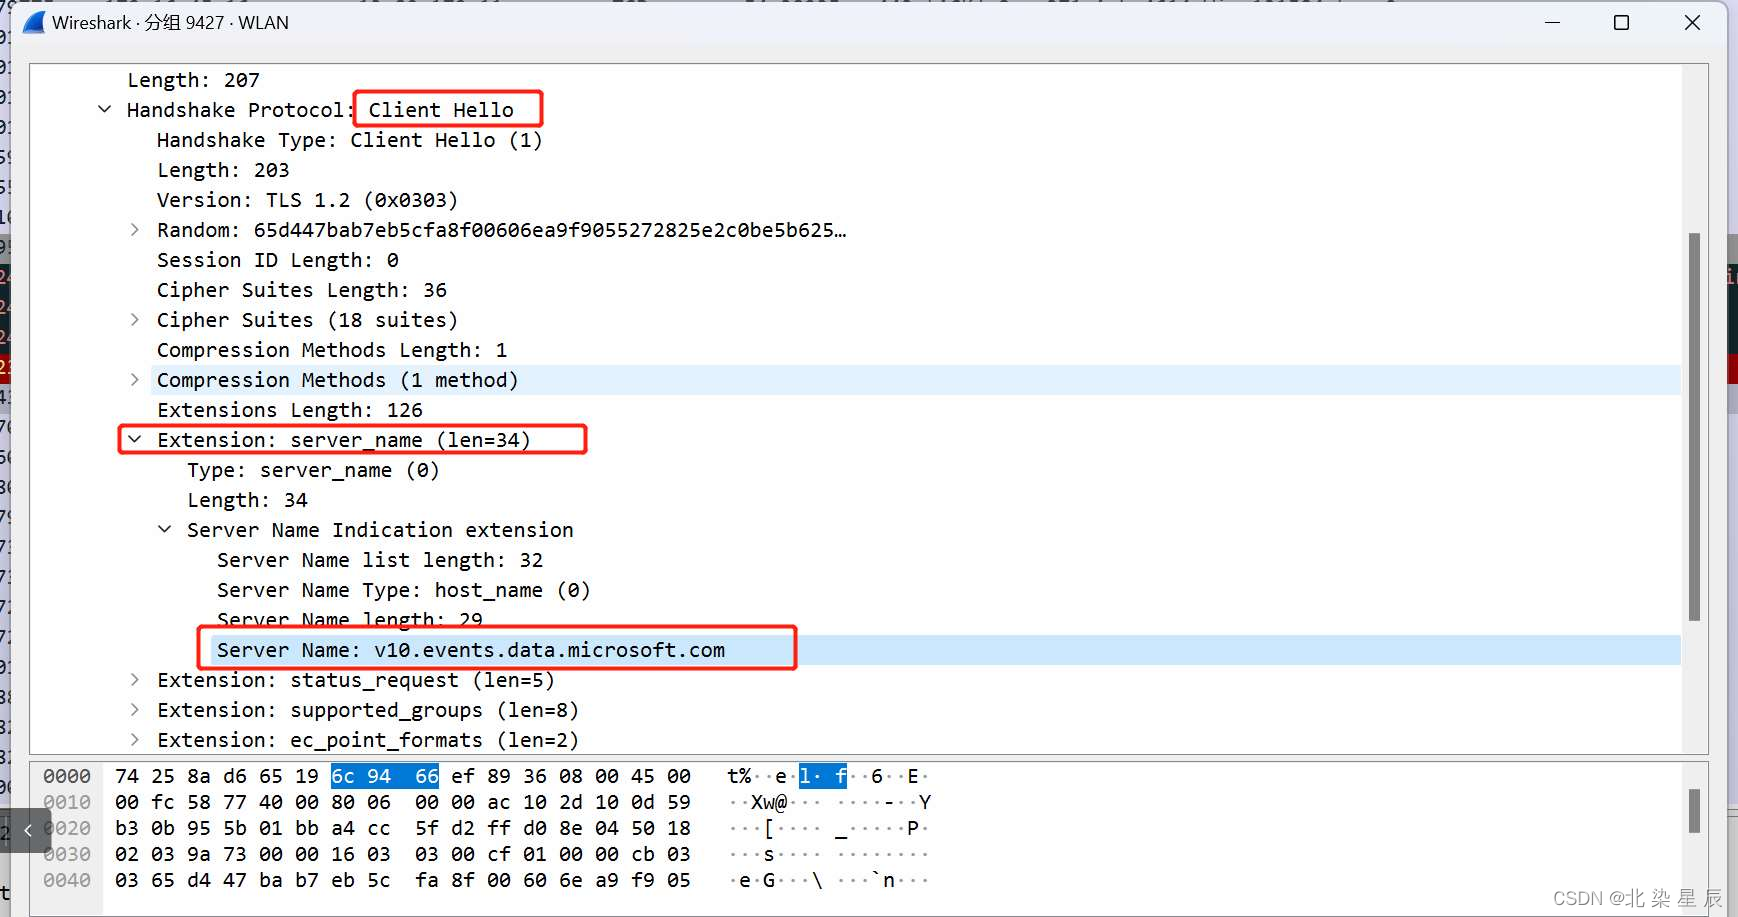1738x917 pixels.
Task: Maximize the Wireshark packet window
Action: (x=1622, y=22)
